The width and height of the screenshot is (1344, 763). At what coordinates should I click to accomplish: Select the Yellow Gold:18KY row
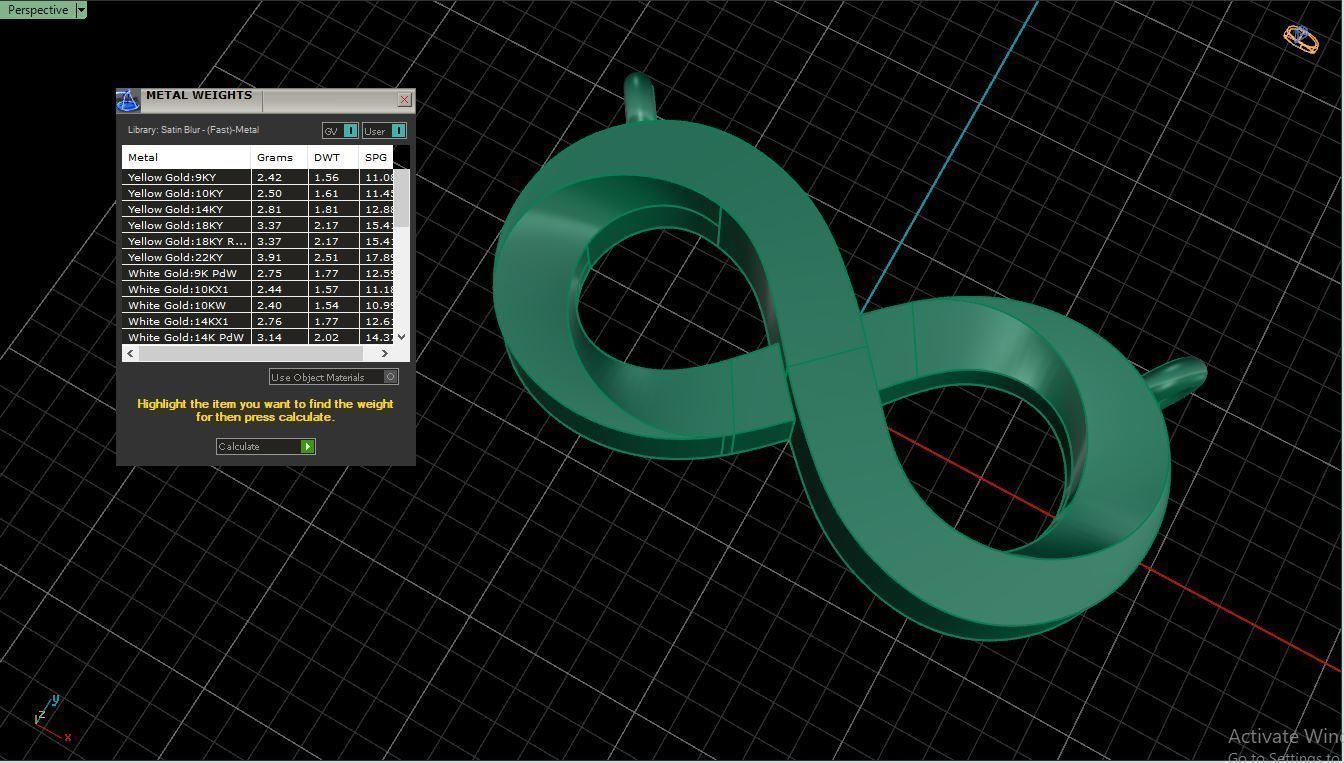258,225
